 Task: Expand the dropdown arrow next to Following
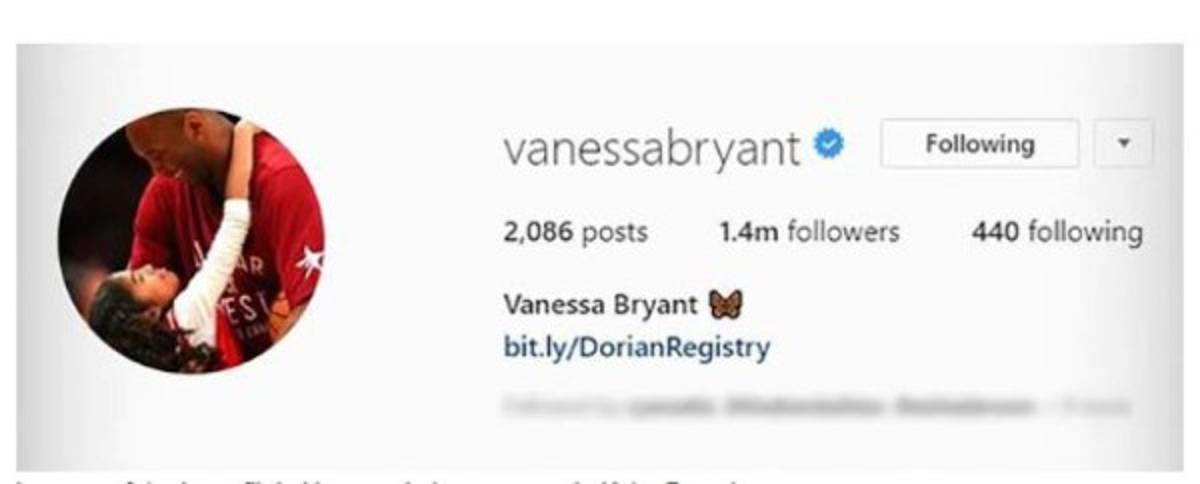point(1123,144)
